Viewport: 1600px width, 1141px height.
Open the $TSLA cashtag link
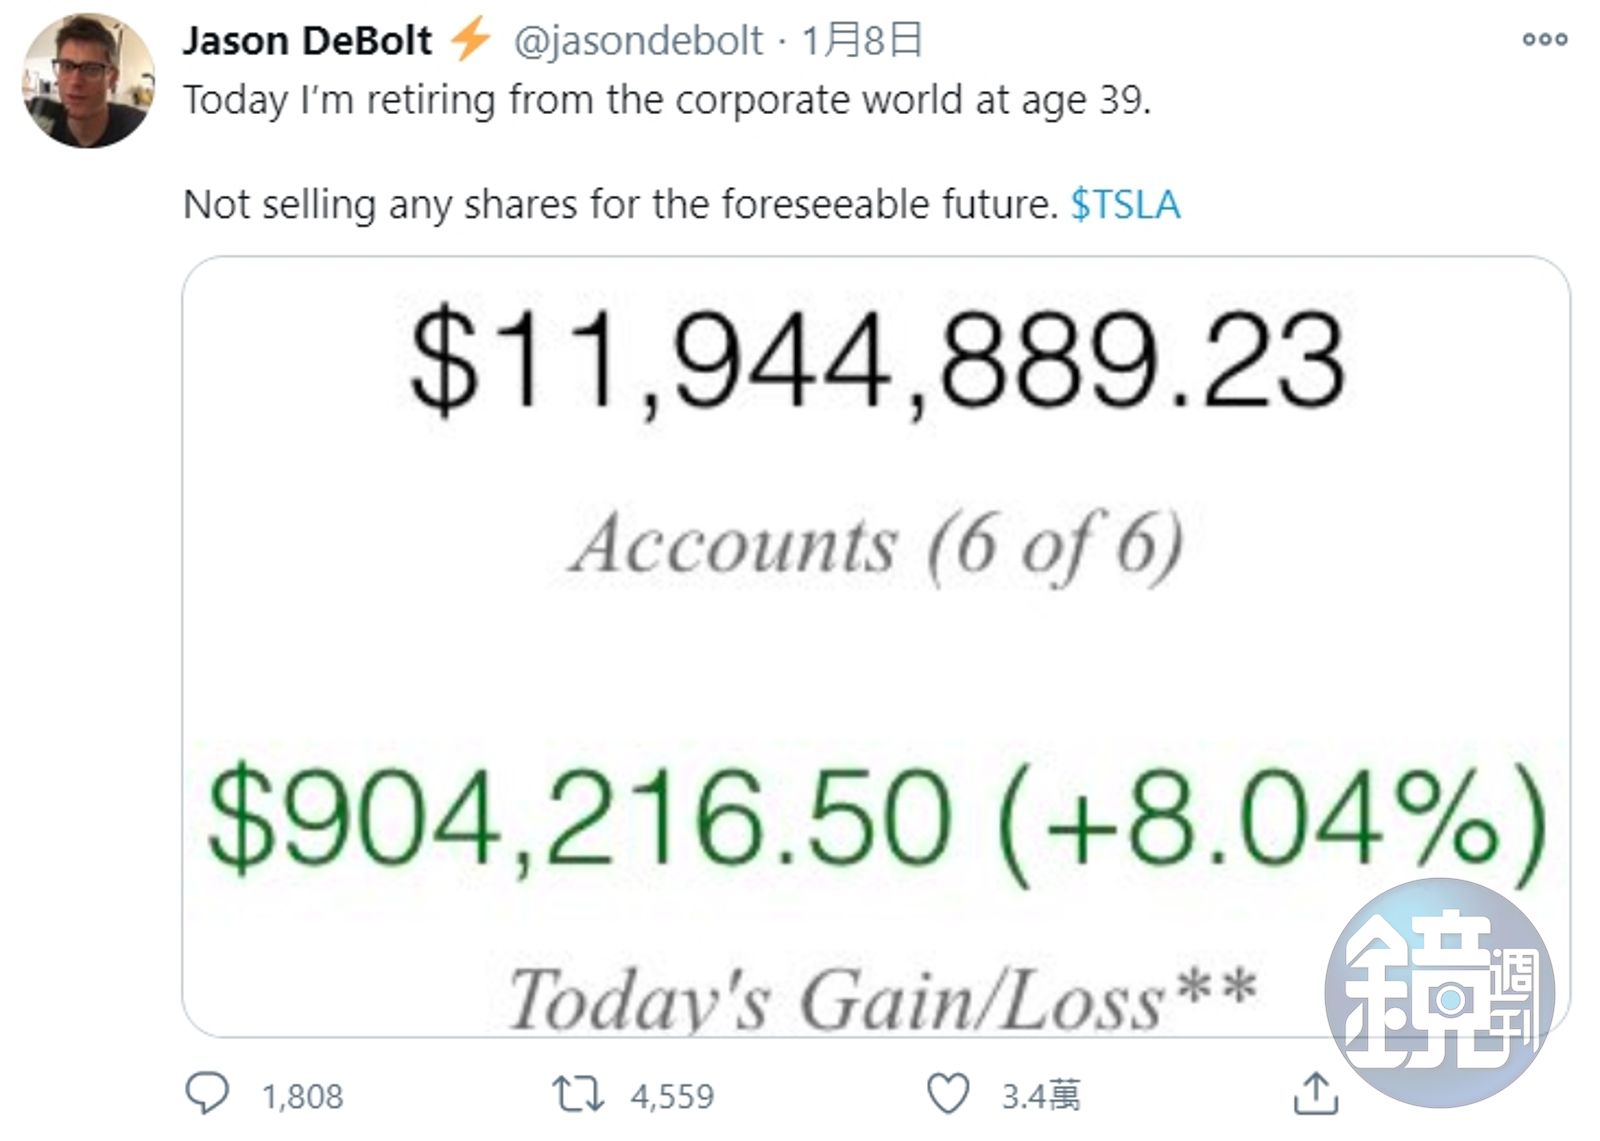[1125, 205]
